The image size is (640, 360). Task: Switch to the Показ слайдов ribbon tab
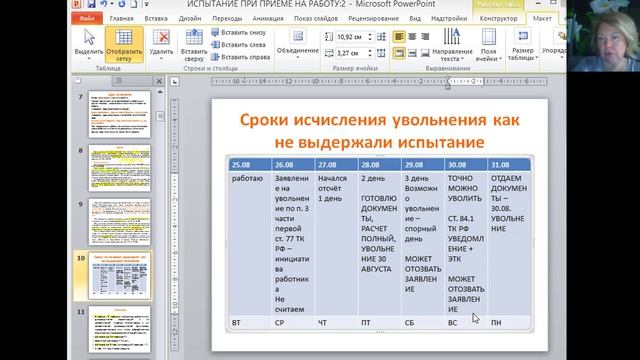[316, 18]
